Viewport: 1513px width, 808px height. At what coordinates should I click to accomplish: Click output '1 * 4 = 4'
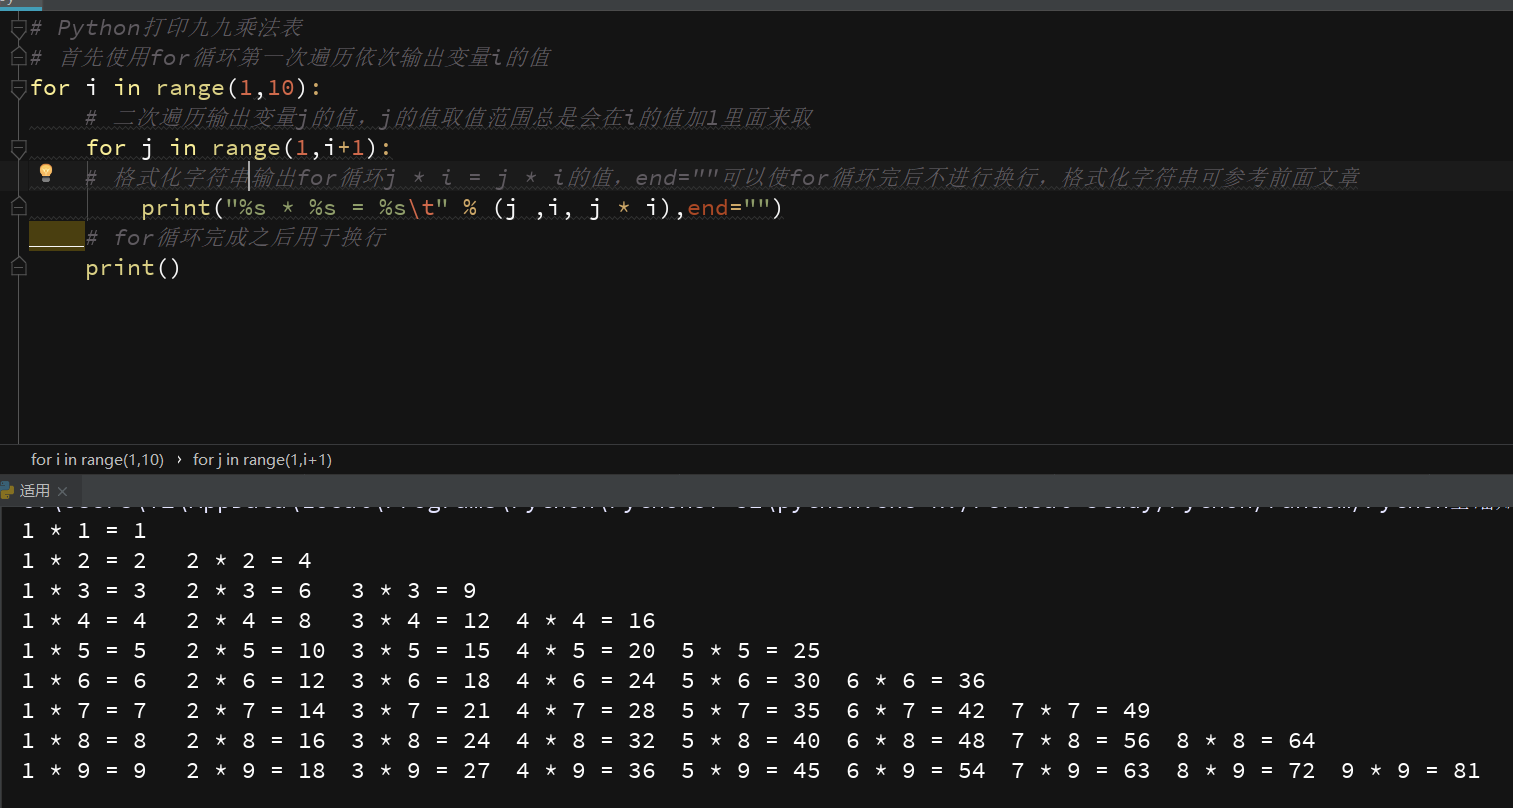(84, 621)
